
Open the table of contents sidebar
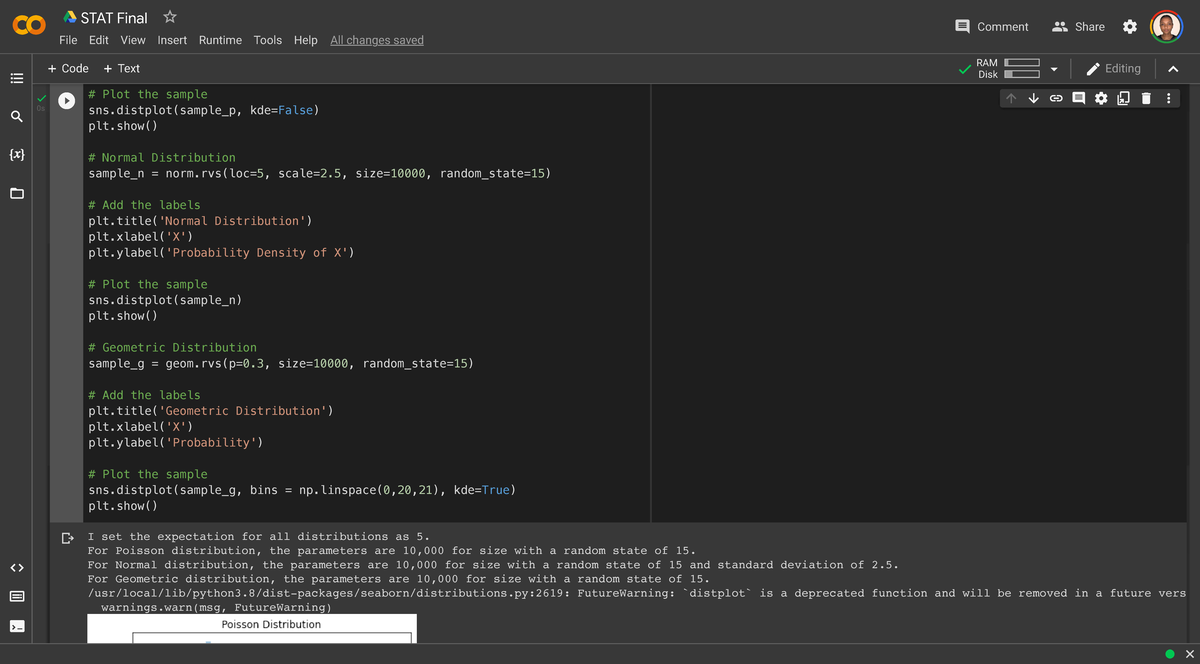16,78
